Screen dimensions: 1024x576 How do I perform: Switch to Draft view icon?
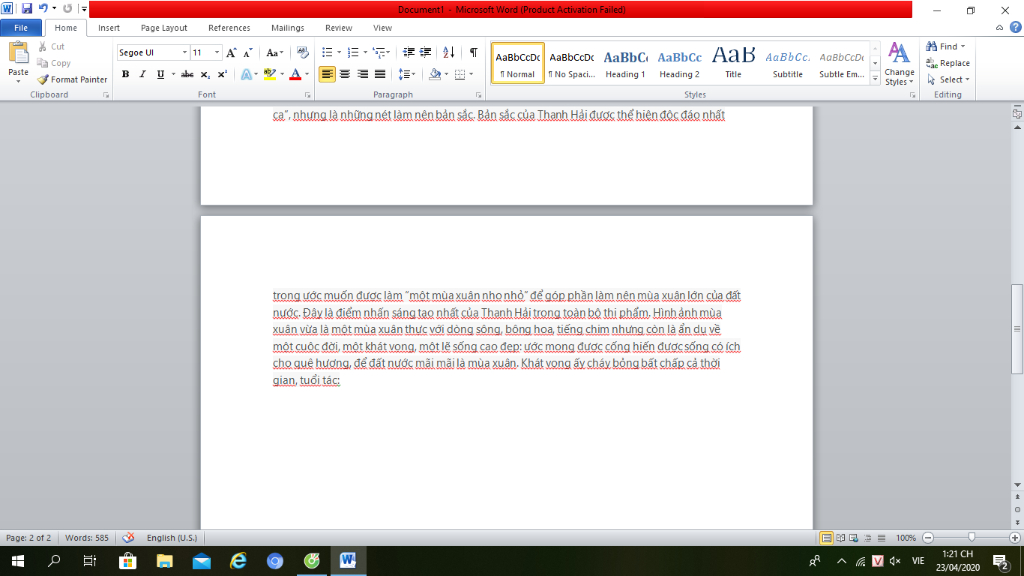click(882, 538)
